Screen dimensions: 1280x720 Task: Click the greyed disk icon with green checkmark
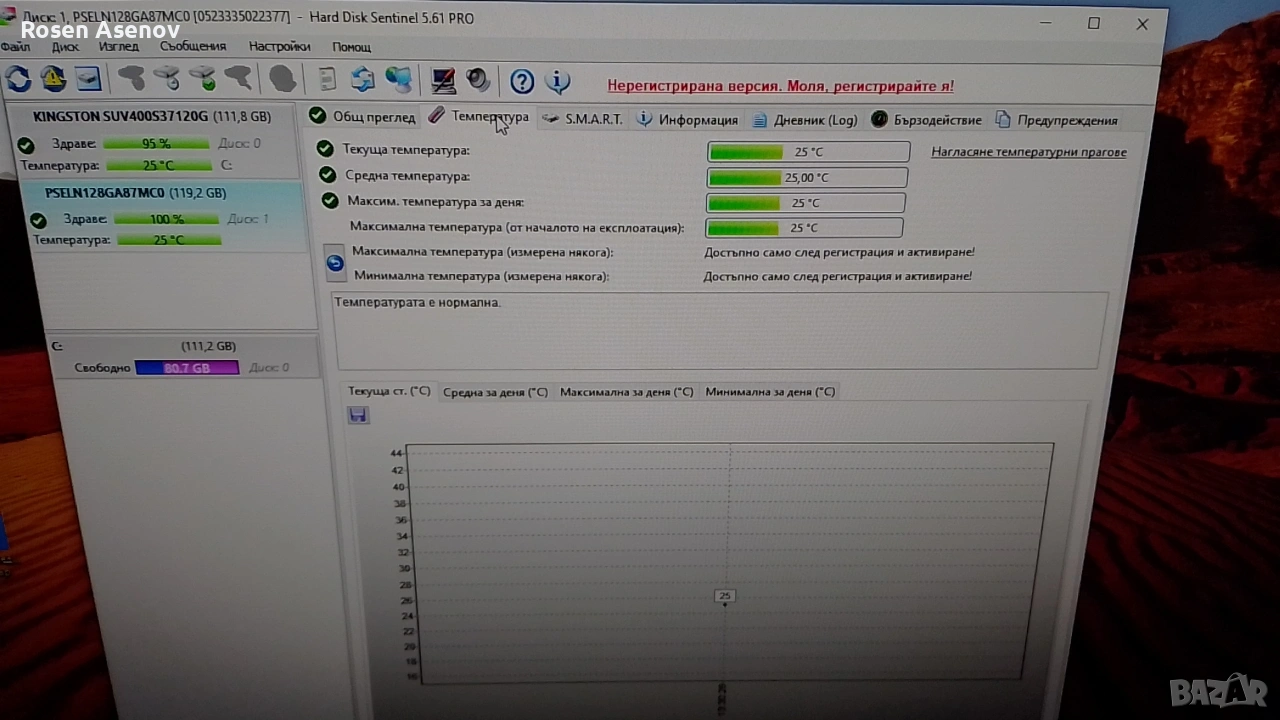(x=203, y=78)
